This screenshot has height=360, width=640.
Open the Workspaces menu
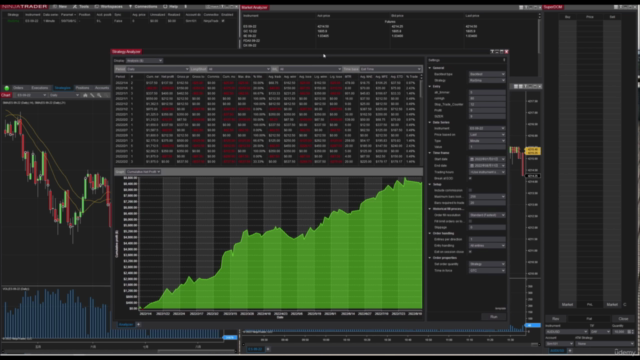109,7
